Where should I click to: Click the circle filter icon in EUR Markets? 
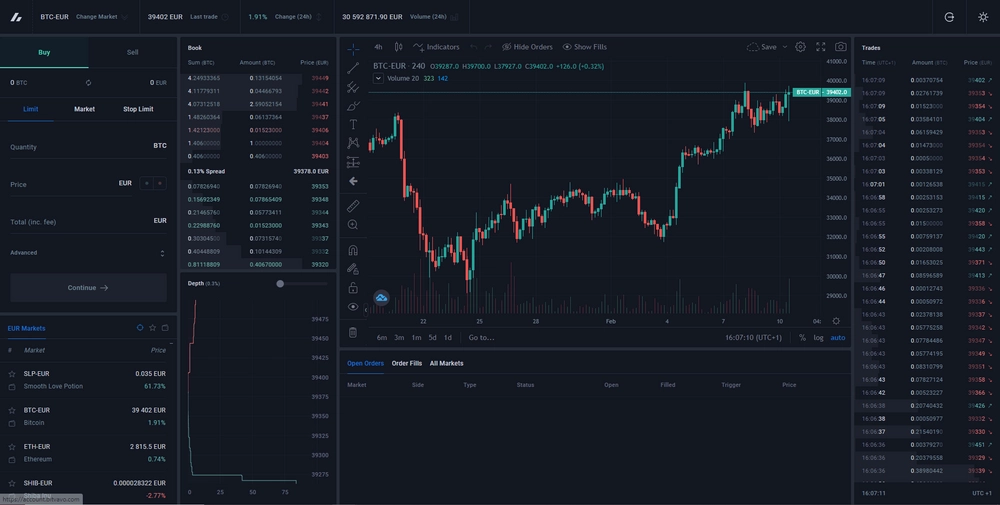point(140,328)
